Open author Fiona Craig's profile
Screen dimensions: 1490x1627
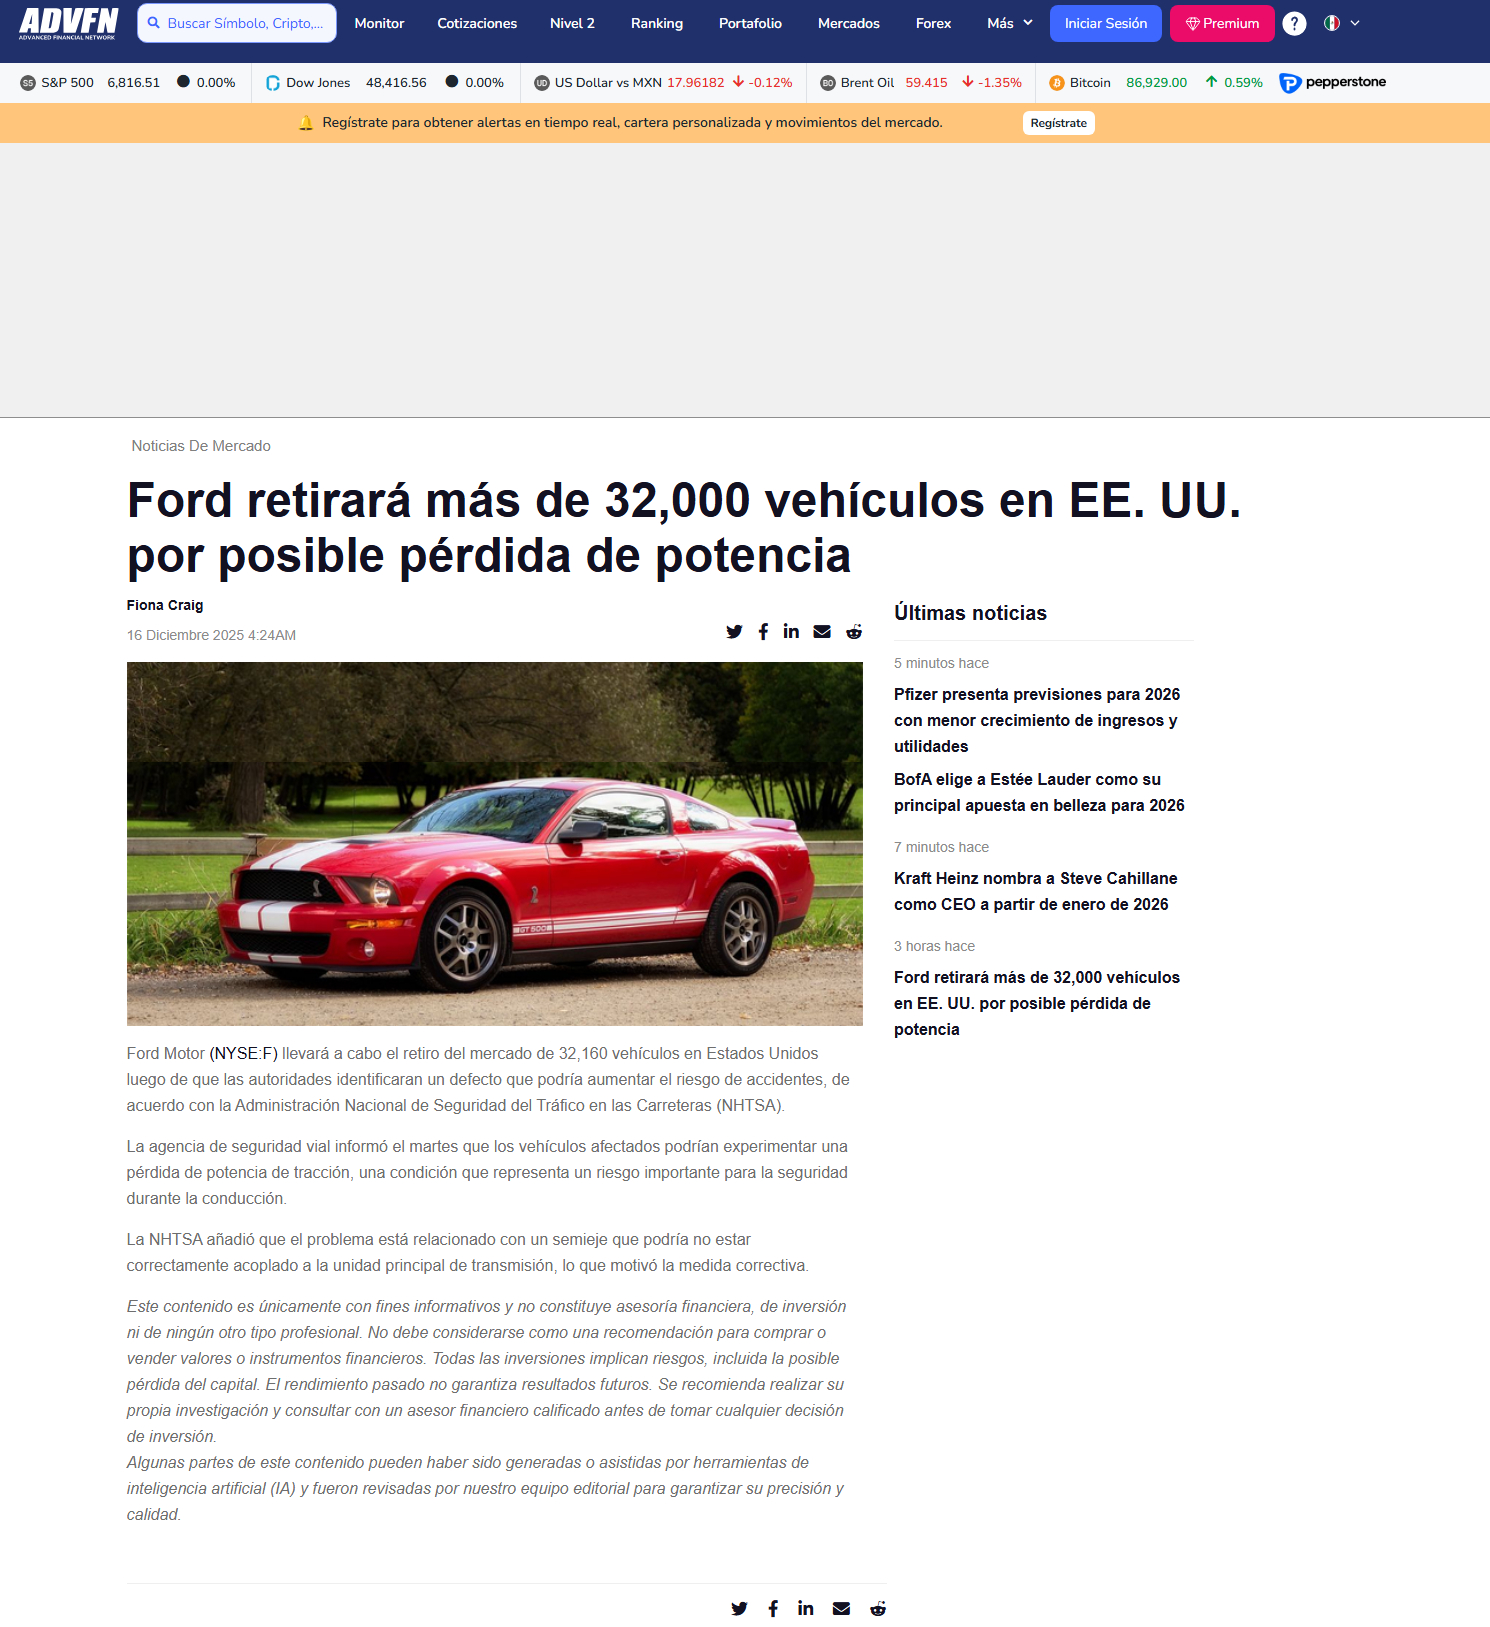coord(165,605)
